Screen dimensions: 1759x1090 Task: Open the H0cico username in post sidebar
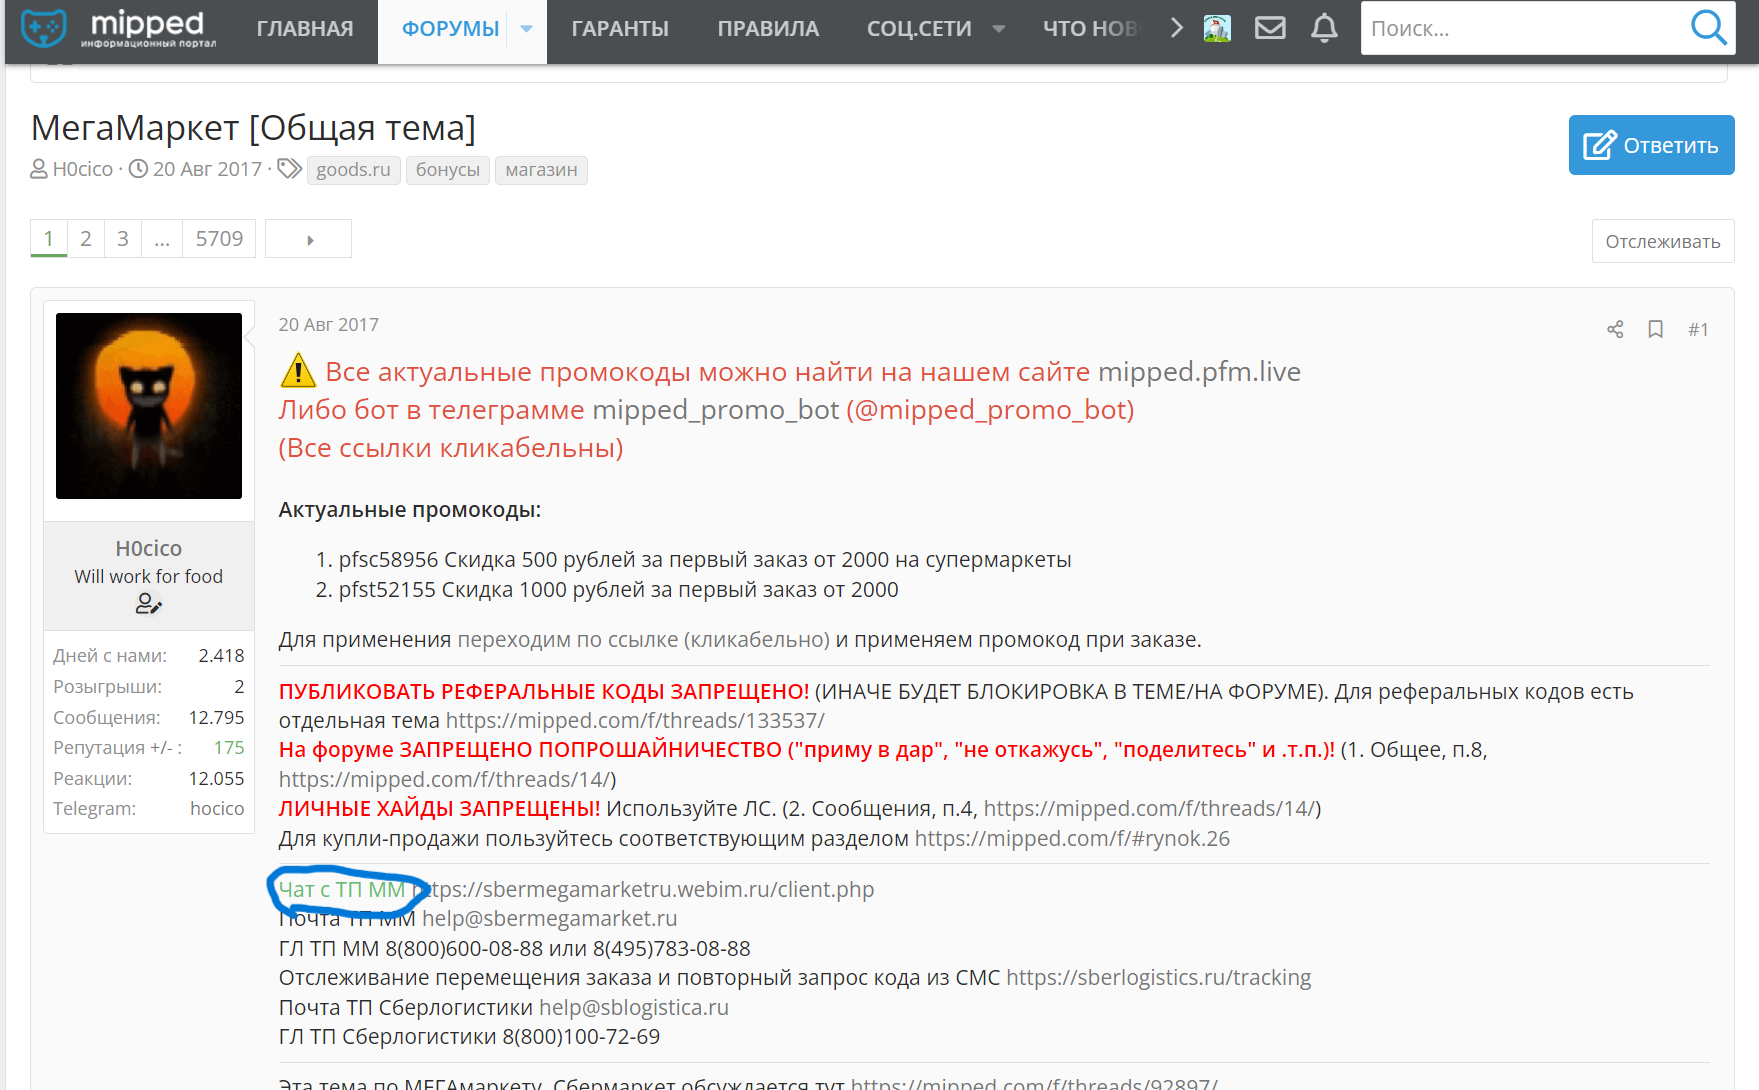coord(149,548)
